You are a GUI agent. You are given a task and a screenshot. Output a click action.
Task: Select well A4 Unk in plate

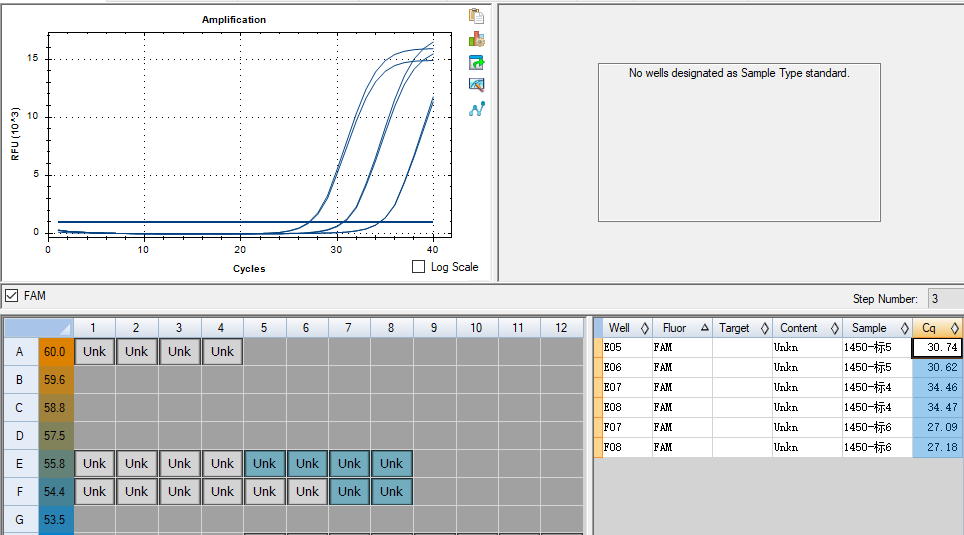pyautogui.click(x=223, y=352)
